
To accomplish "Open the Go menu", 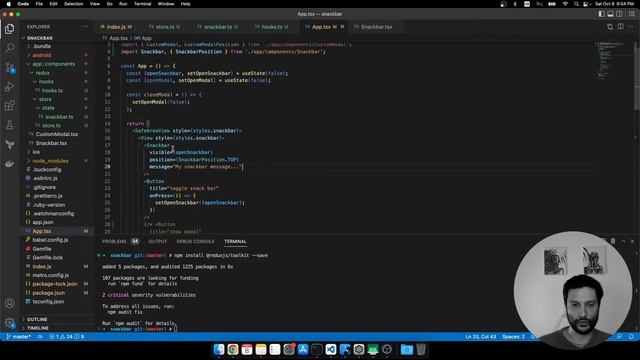I will pos(109,4).
